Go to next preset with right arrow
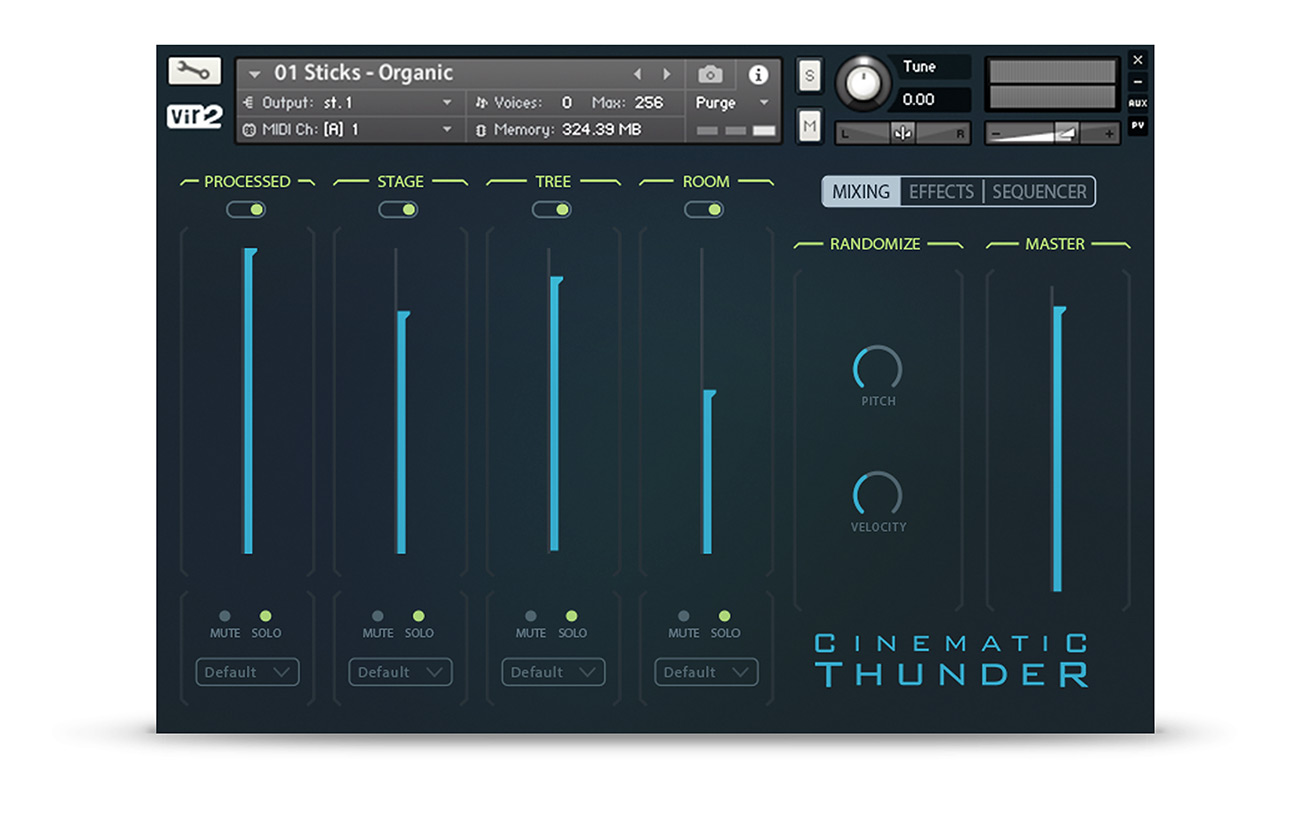1300x817 pixels. point(667,75)
